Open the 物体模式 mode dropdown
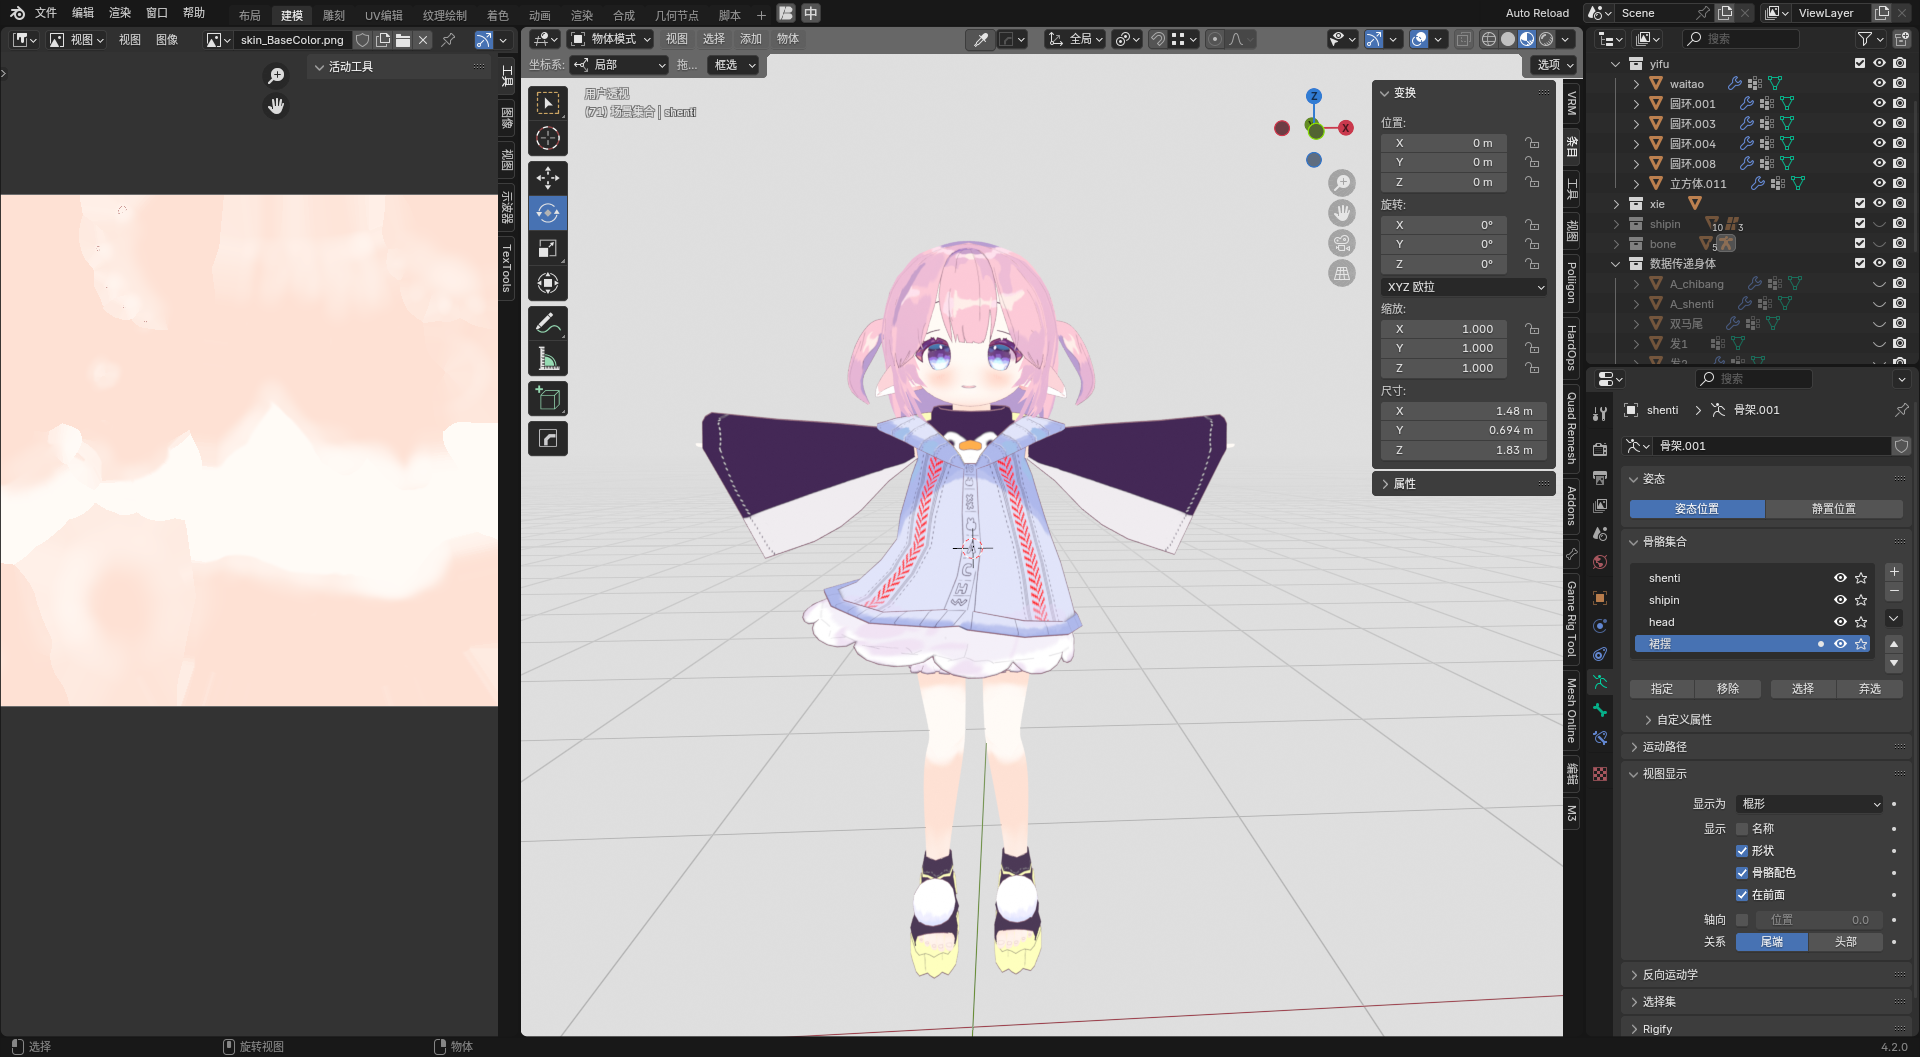Screen dimensions: 1920x1057 [611, 39]
